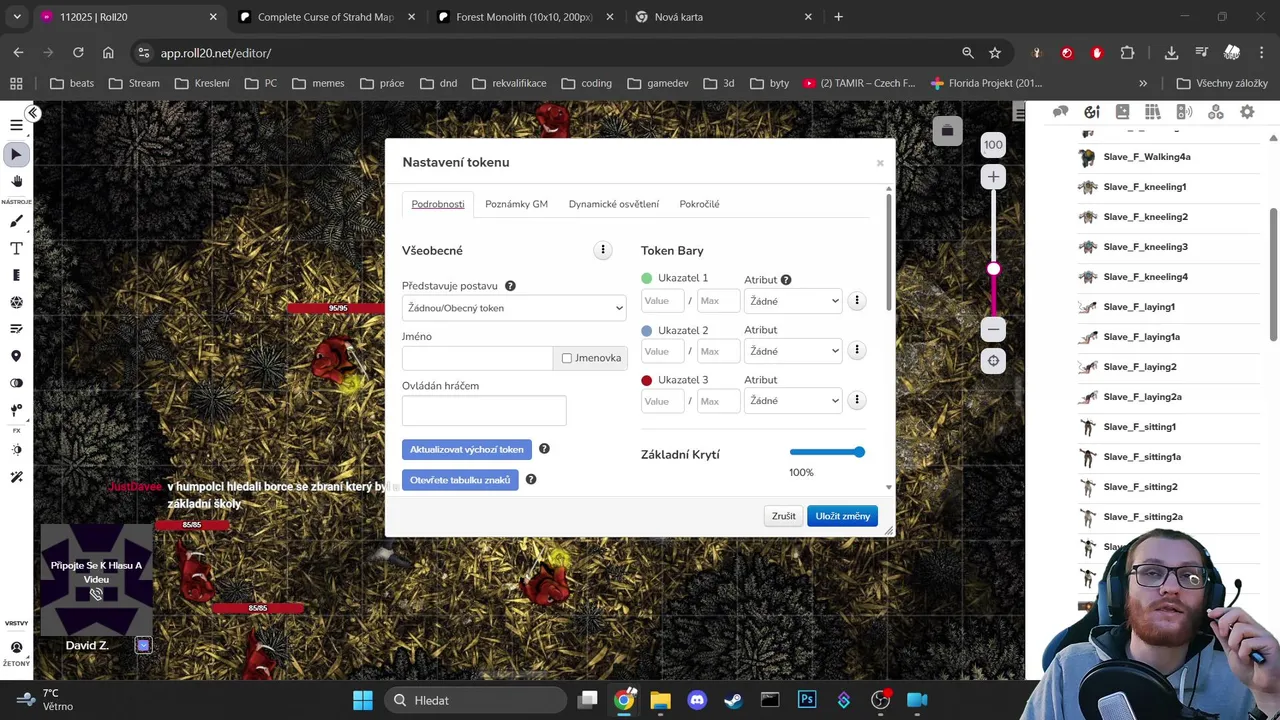Pick the Ruler measure tool
Screen dimensions: 1280x720
click(16, 275)
